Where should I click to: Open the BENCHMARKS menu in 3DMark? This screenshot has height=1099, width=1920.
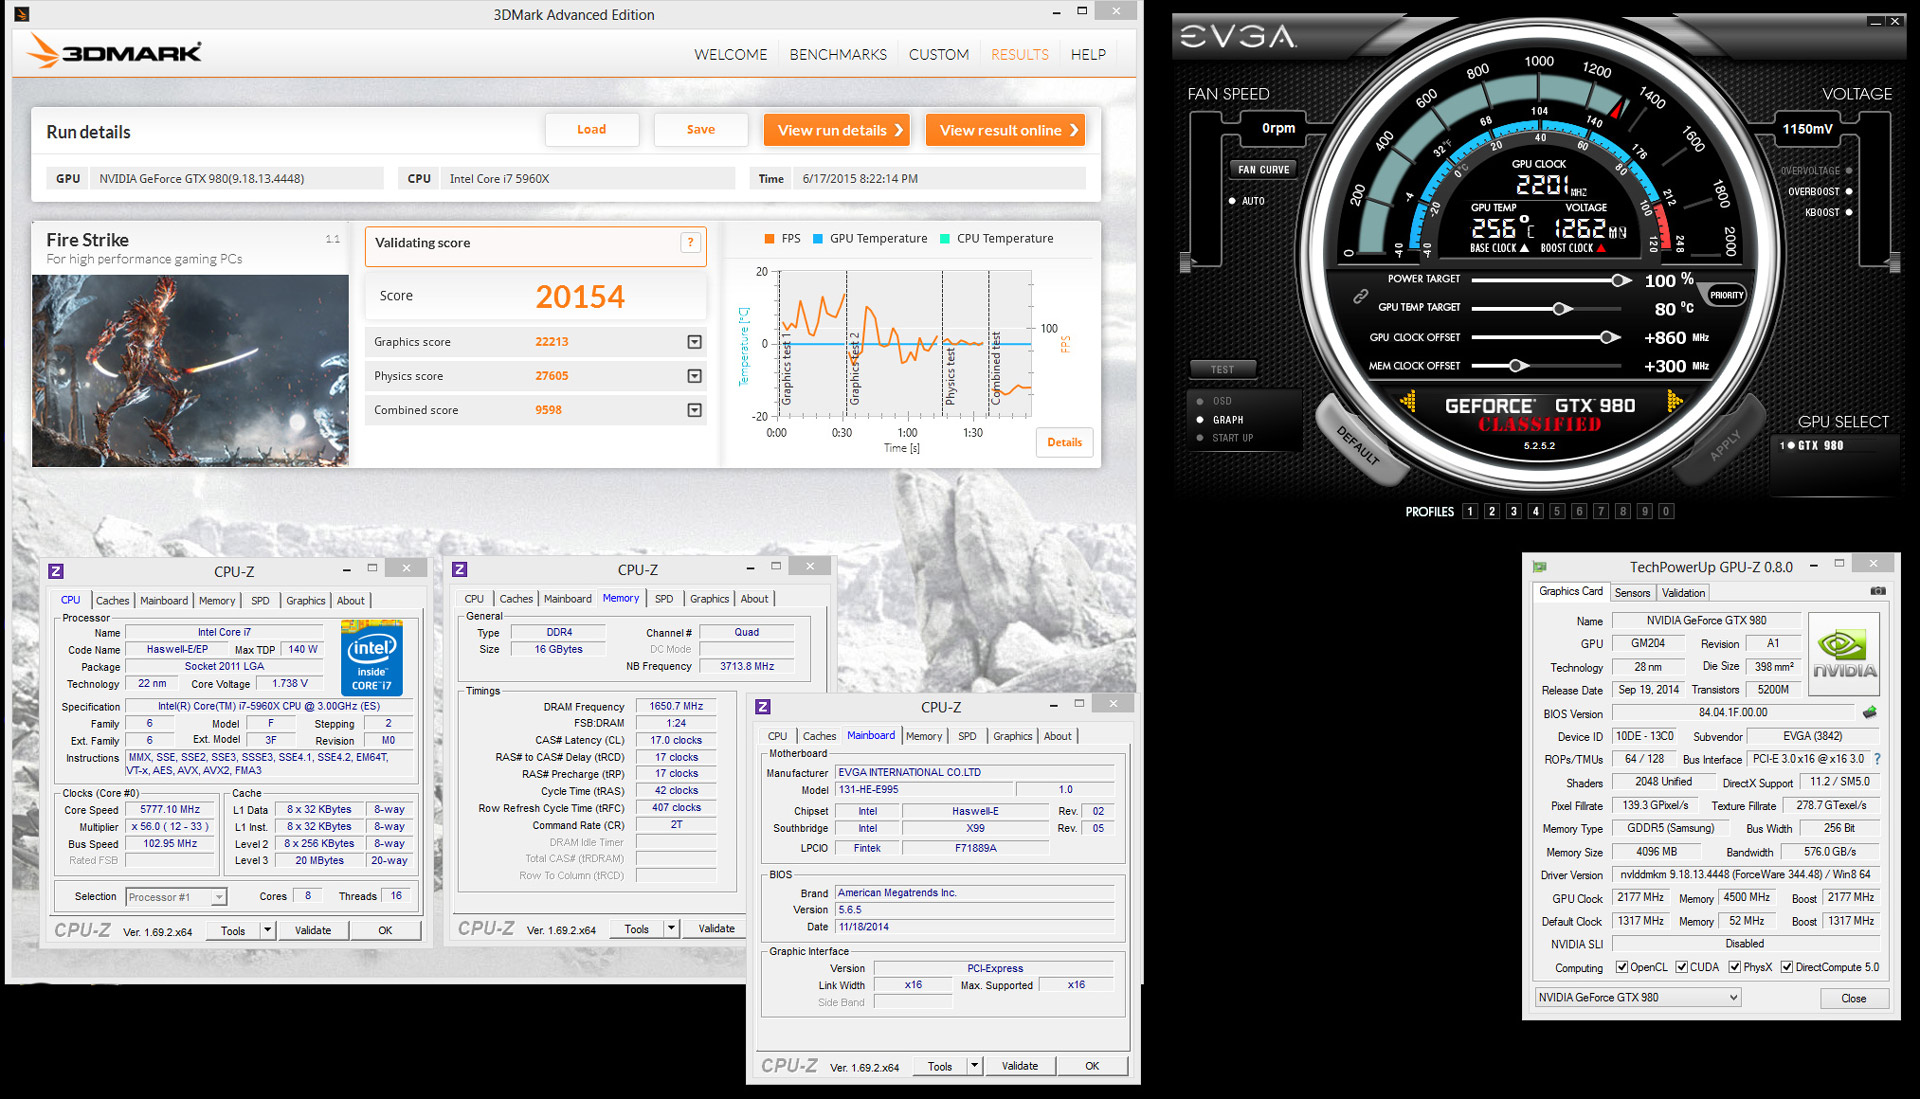click(837, 54)
